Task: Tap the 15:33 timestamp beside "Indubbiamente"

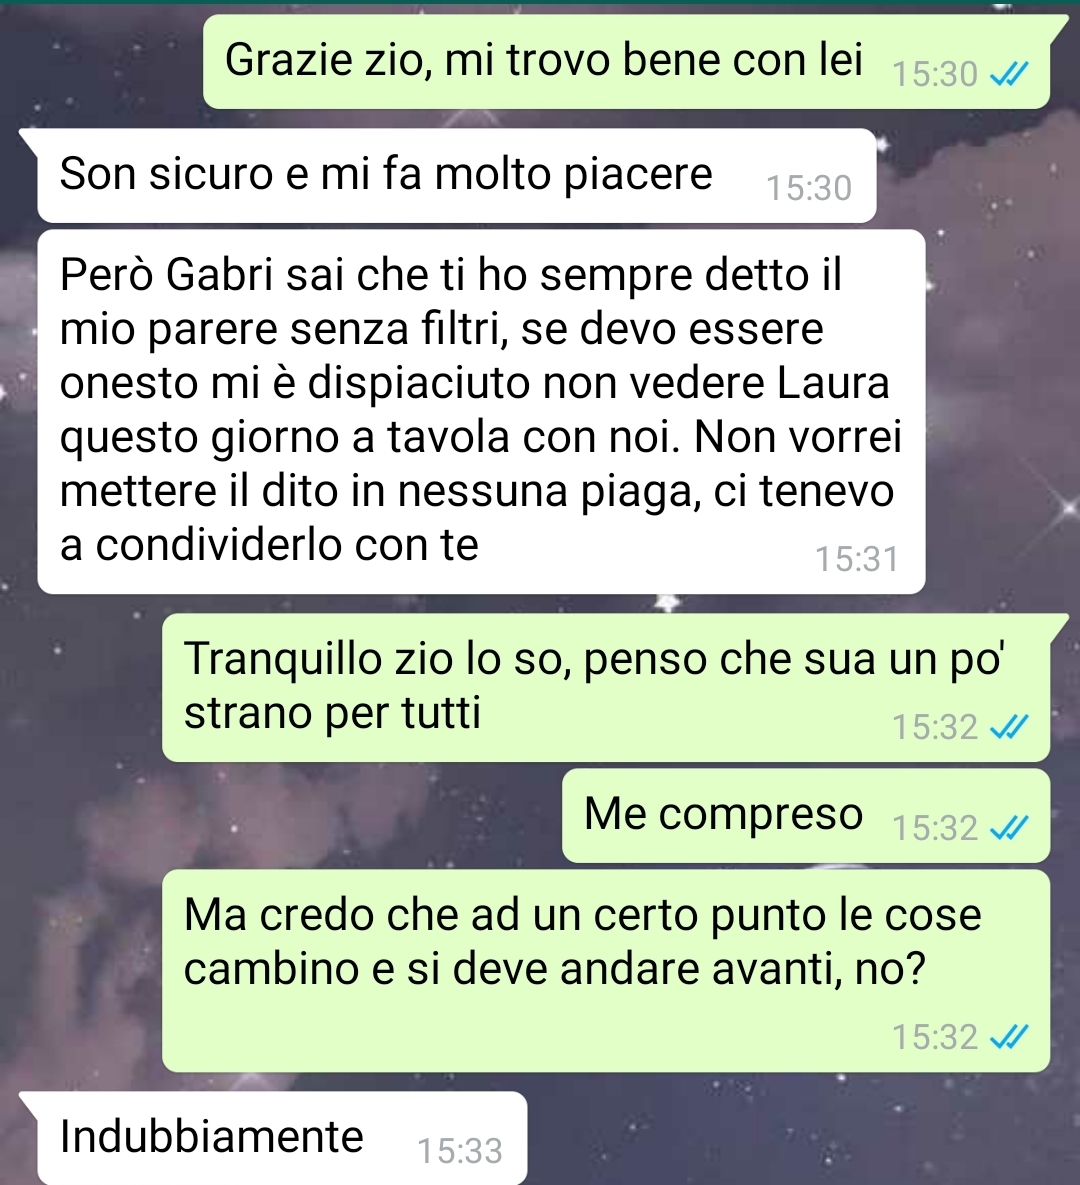Action: click(460, 1151)
